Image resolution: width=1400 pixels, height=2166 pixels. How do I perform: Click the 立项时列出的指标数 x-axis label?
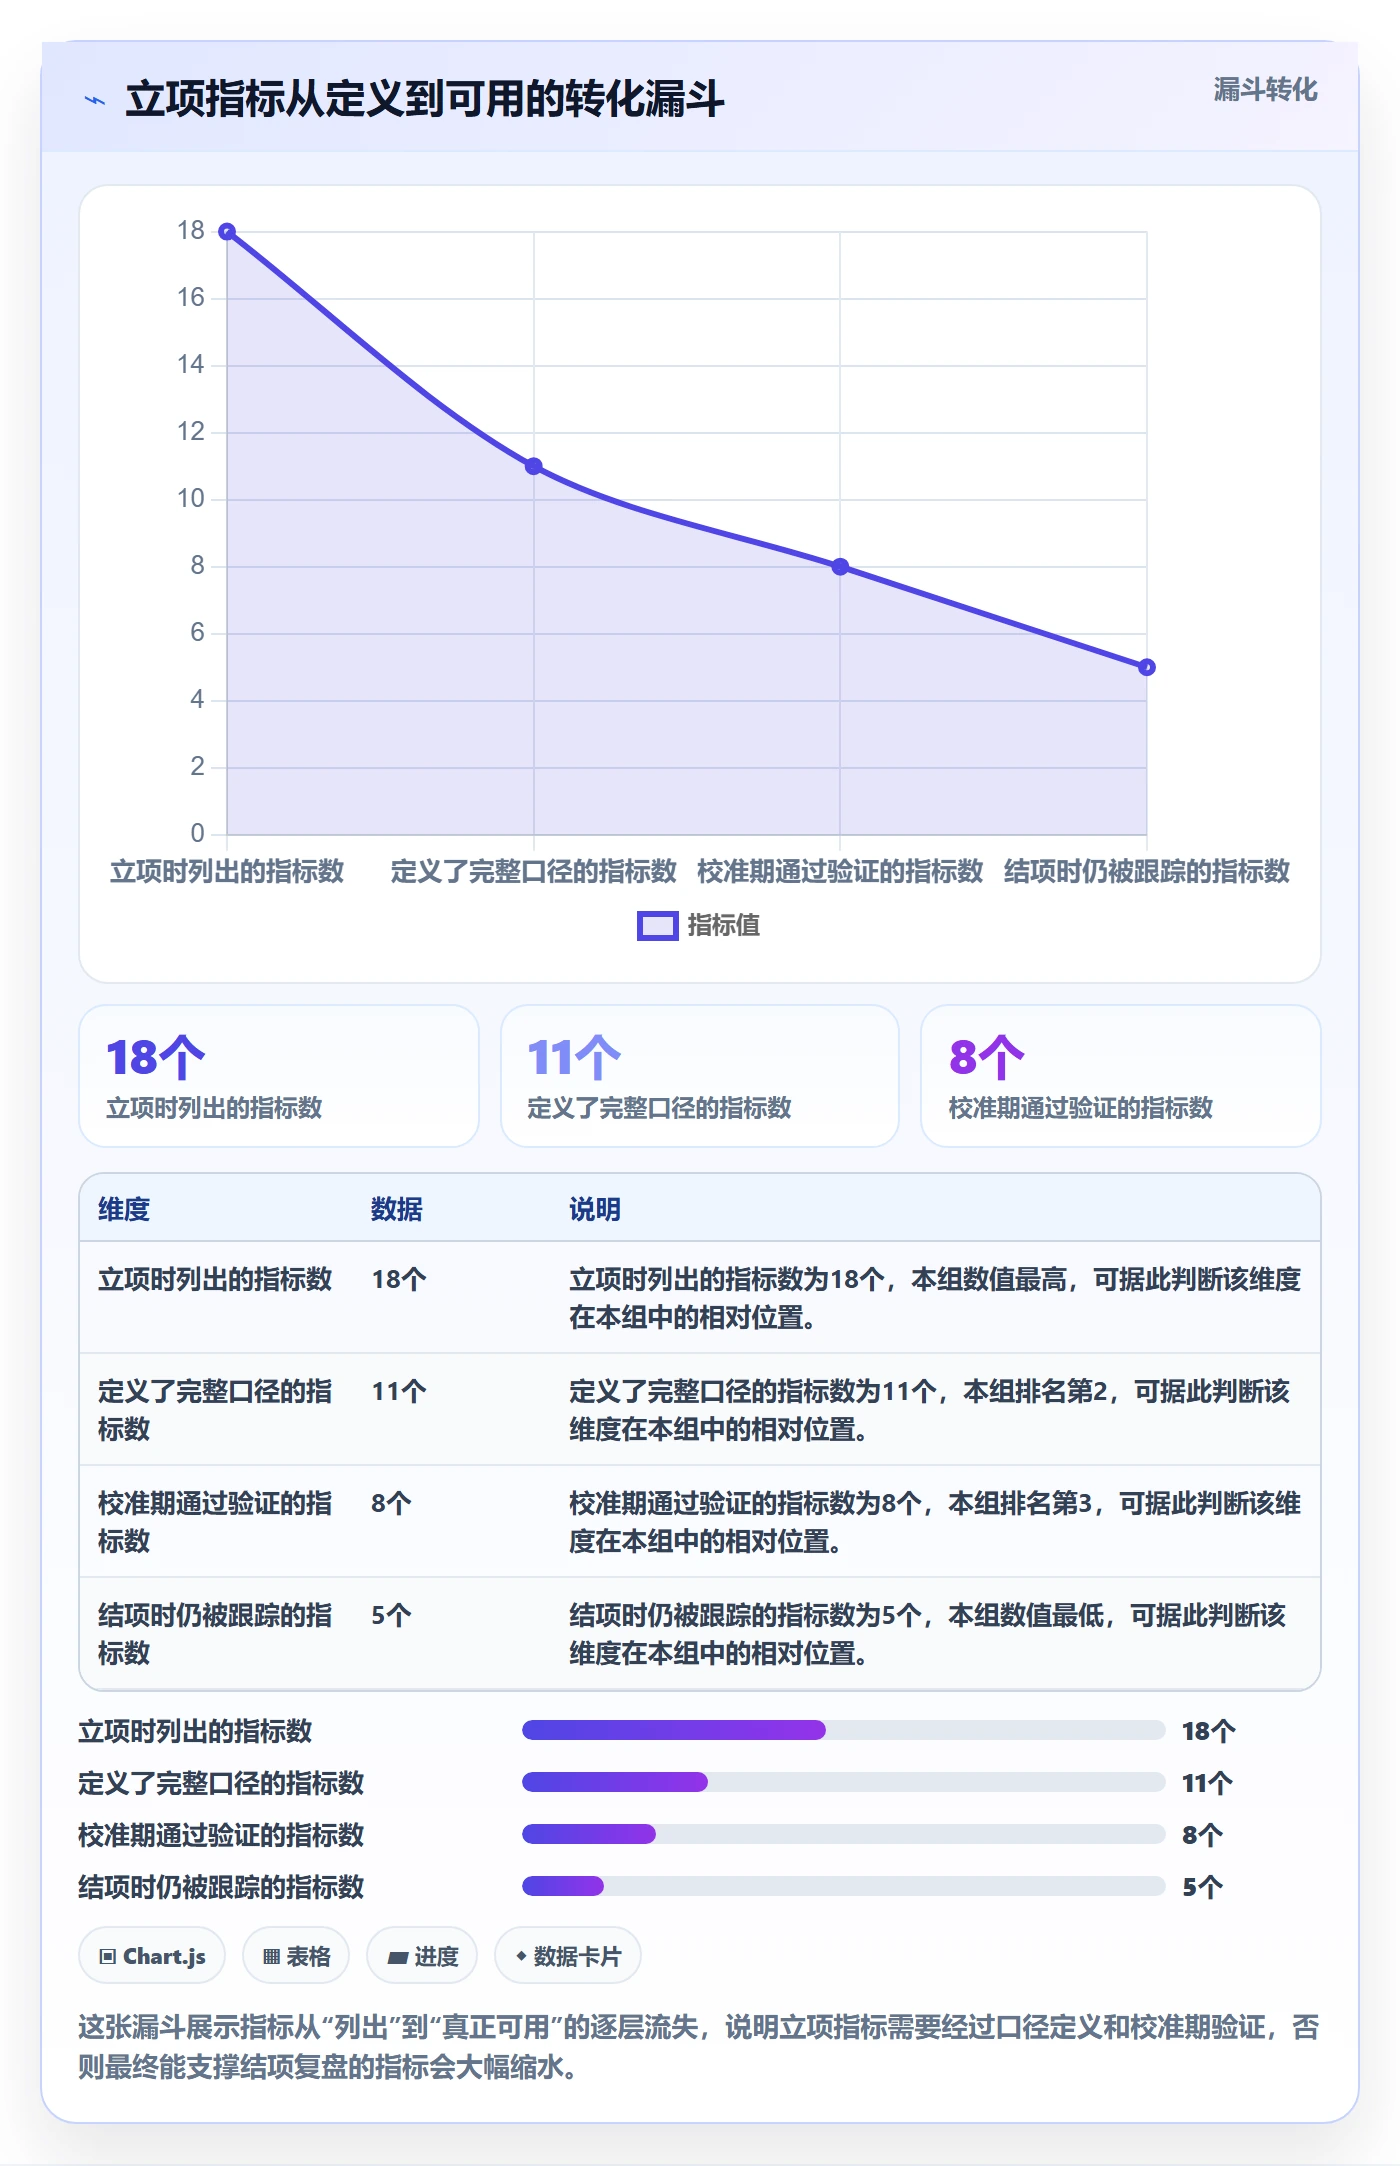[227, 871]
